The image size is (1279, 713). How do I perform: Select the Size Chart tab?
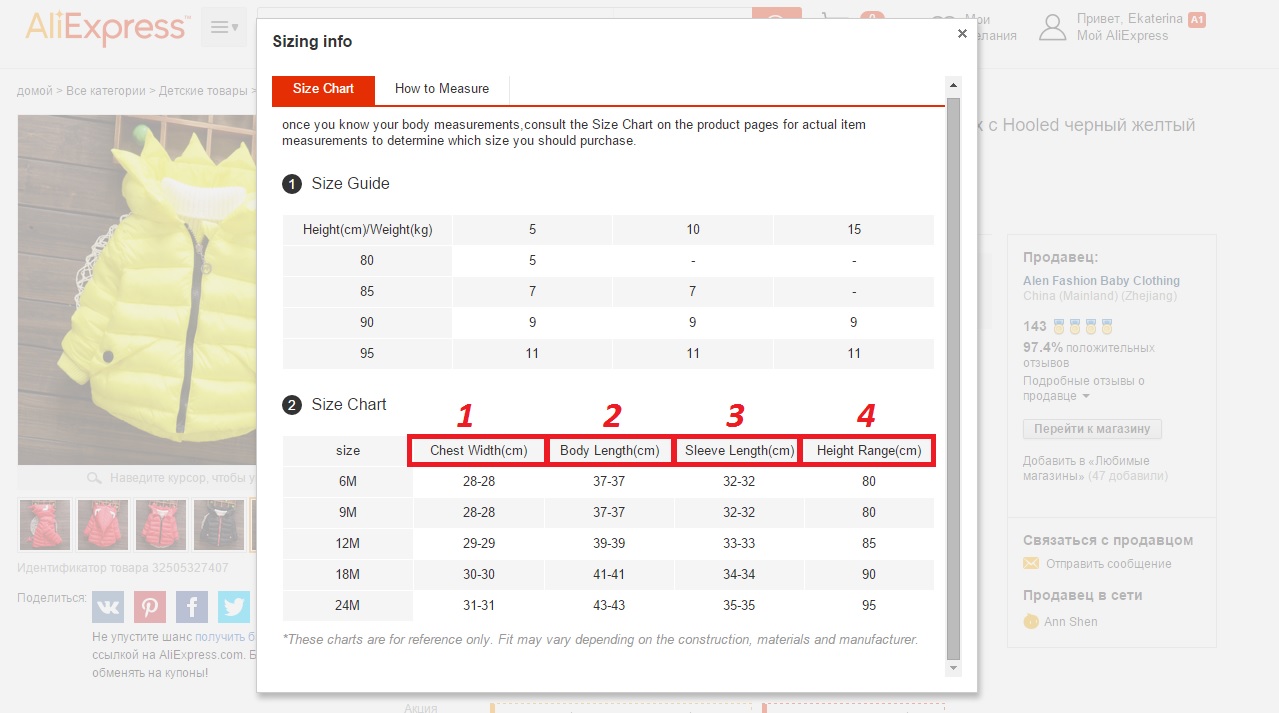(323, 89)
